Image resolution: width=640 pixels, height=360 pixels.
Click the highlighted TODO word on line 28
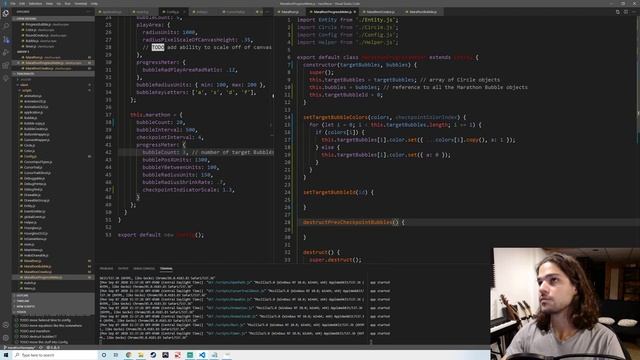[x=158, y=47]
